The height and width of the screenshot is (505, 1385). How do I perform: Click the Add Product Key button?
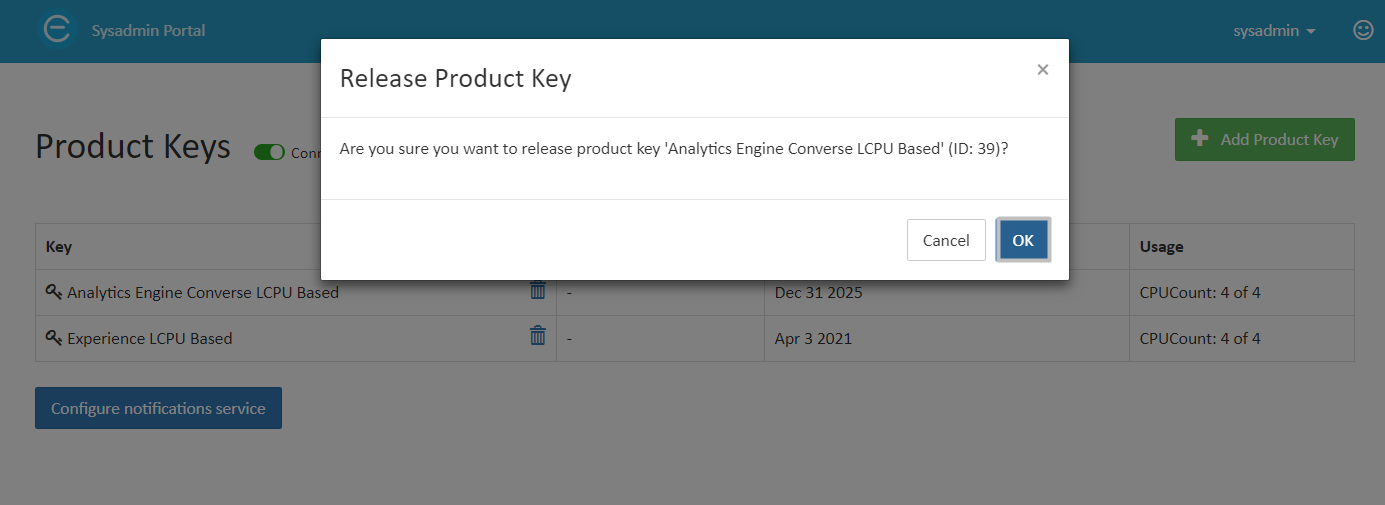coord(1265,139)
